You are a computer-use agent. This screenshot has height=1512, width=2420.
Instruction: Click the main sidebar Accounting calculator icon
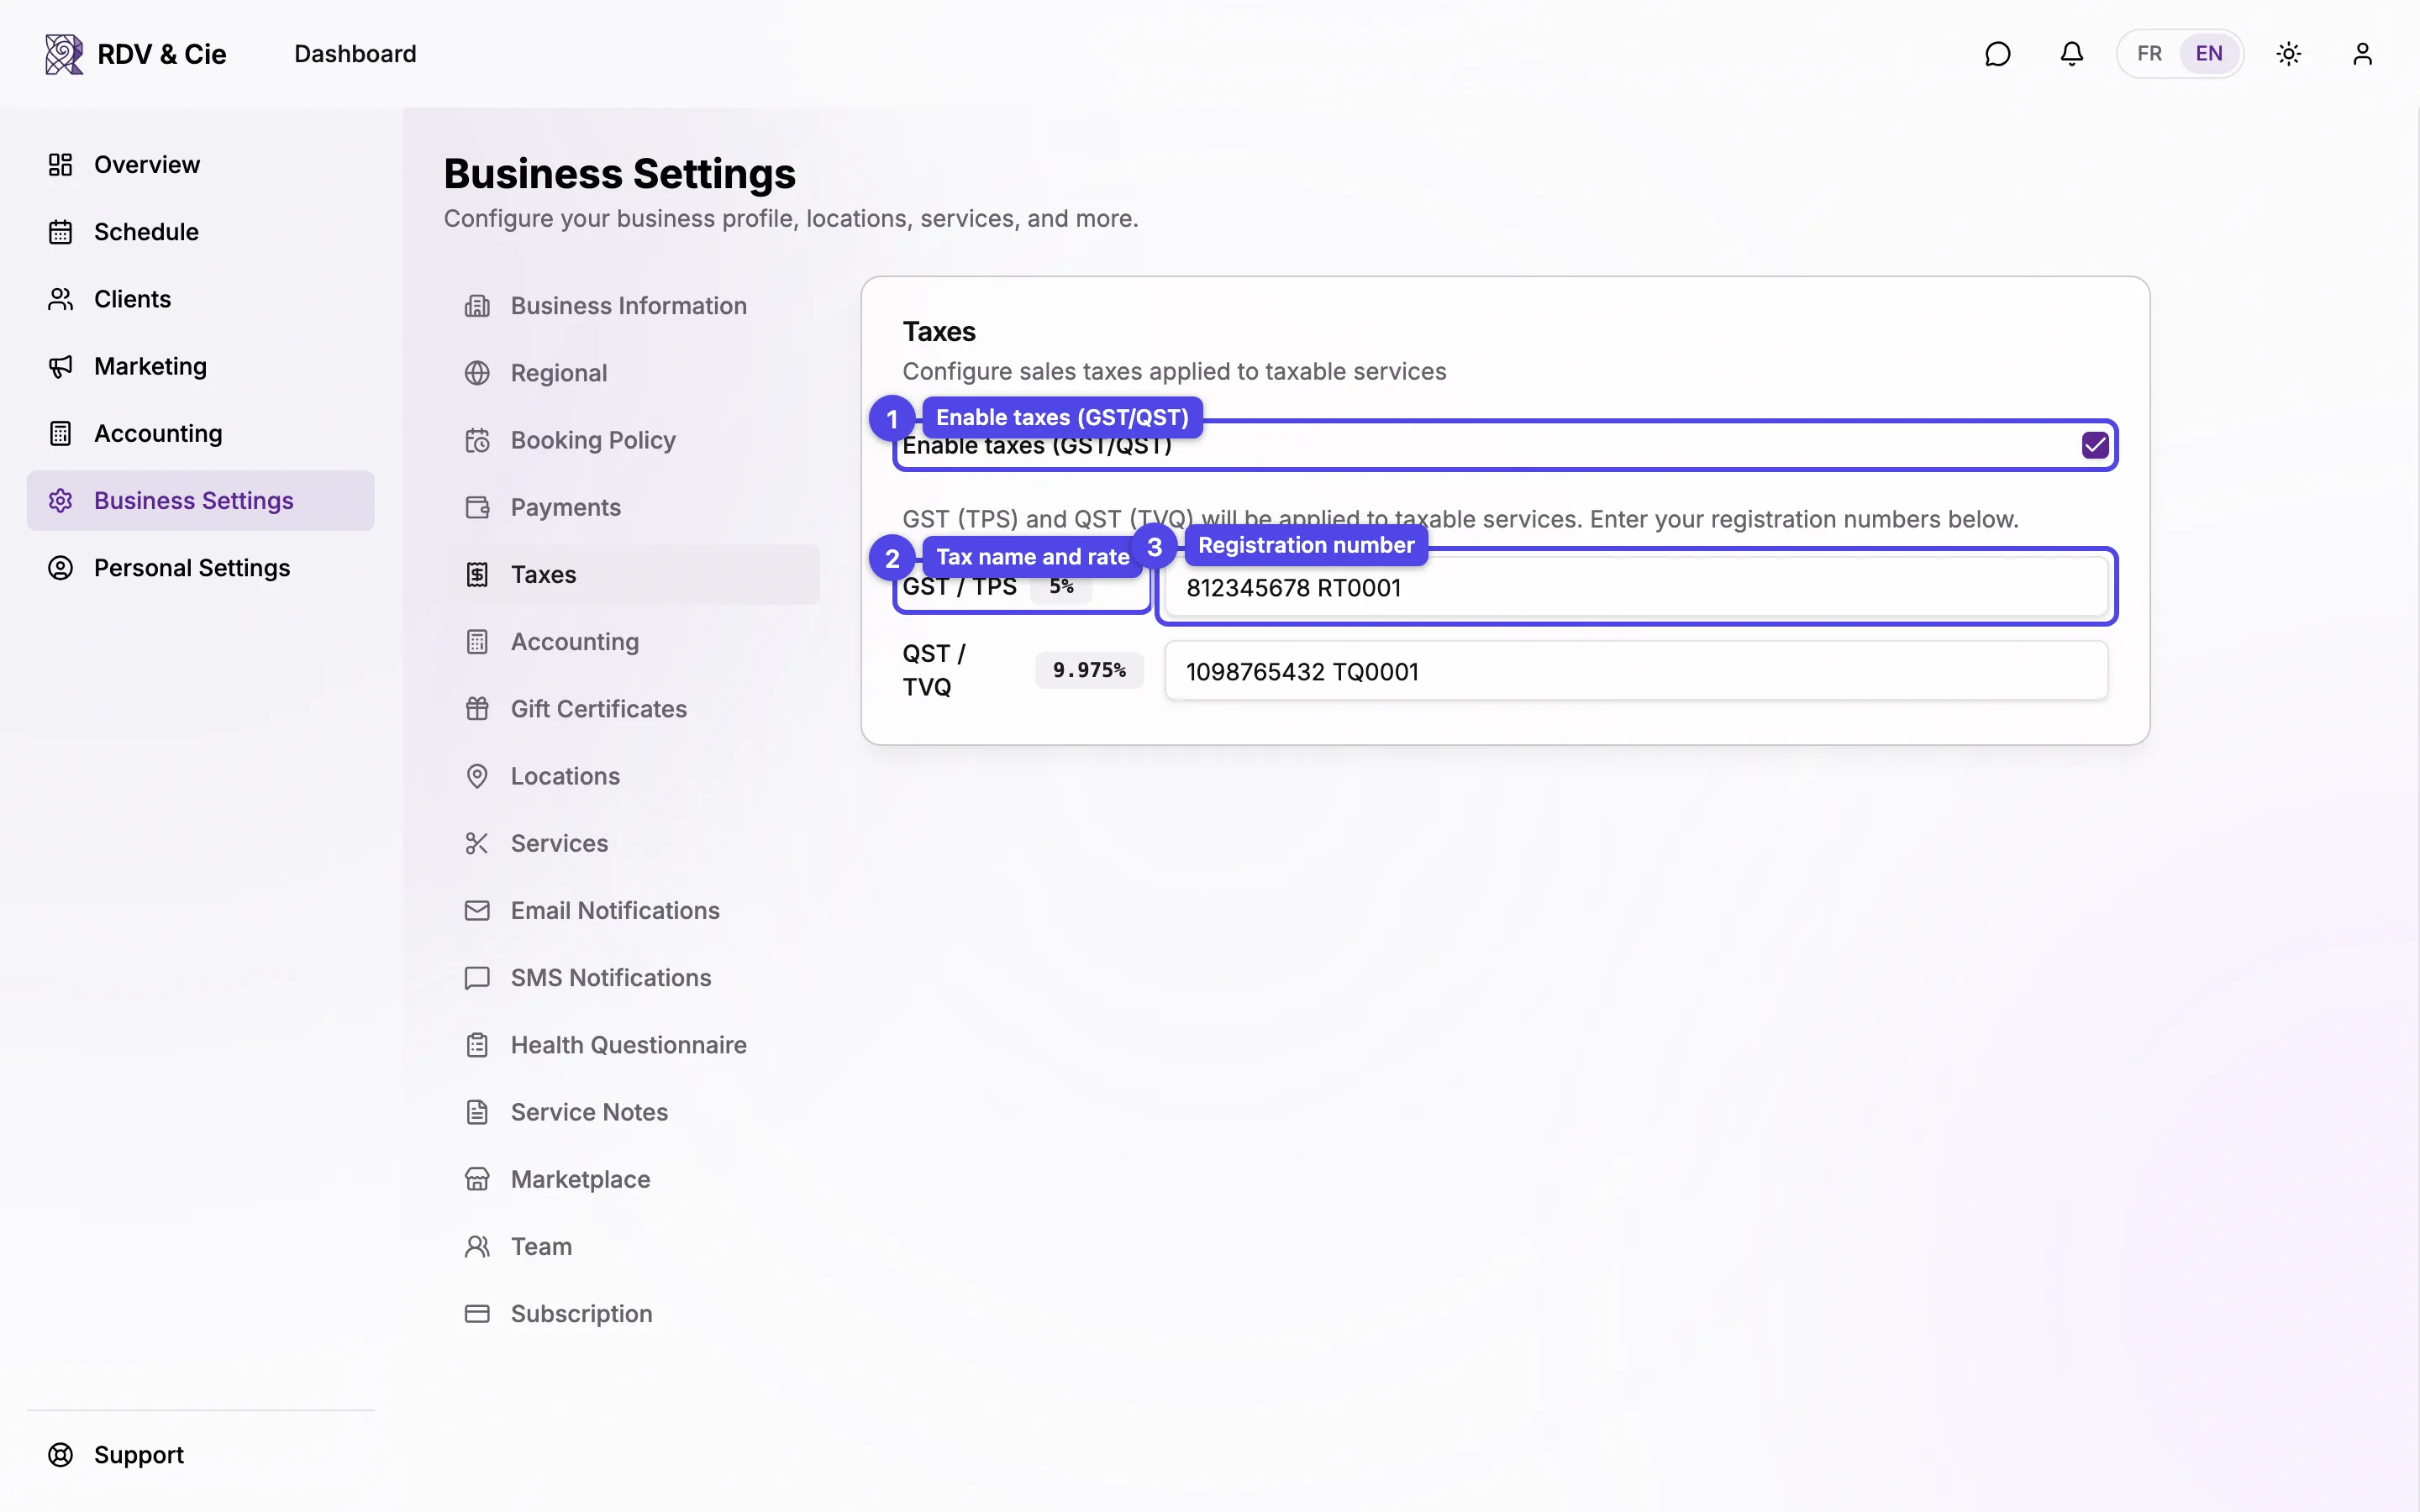[60, 433]
